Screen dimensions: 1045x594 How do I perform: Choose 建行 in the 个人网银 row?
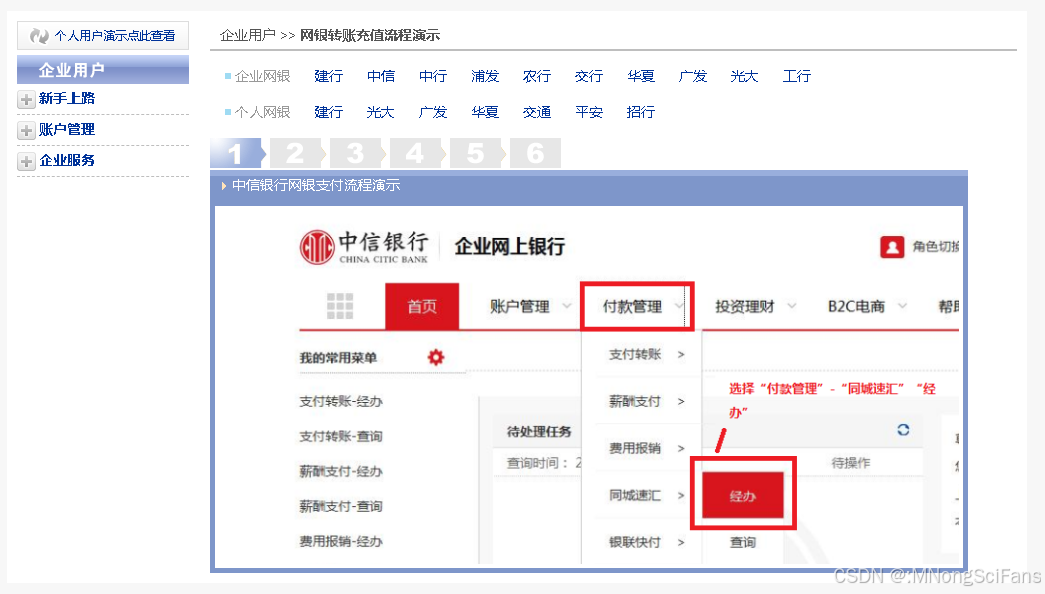(329, 112)
